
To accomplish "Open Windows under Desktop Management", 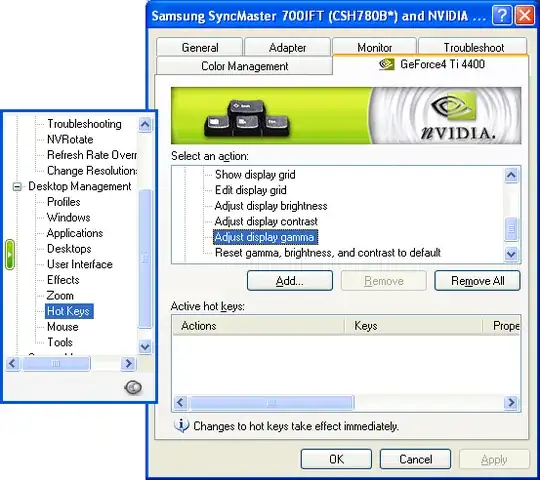I will click(69, 217).
